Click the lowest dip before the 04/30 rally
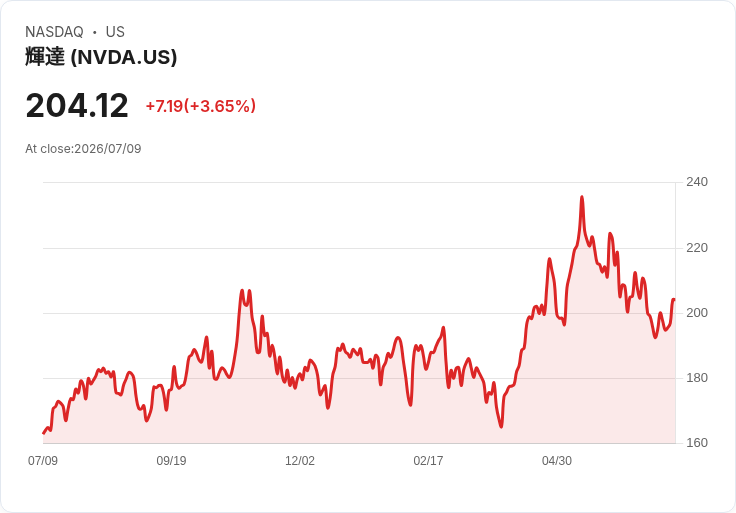The height and width of the screenshot is (513, 736). tap(501, 427)
